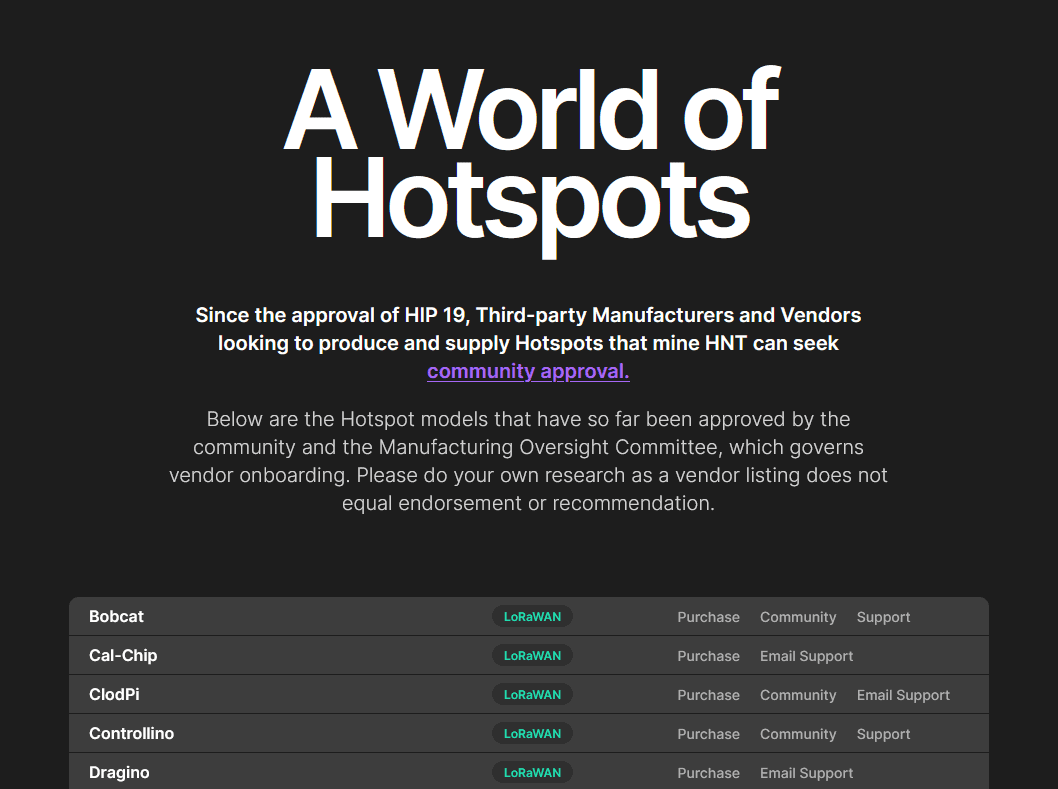Click Email Support for Cal-Chip
The width and height of the screenshot is (1058, 789).
(x=806, y=656)
